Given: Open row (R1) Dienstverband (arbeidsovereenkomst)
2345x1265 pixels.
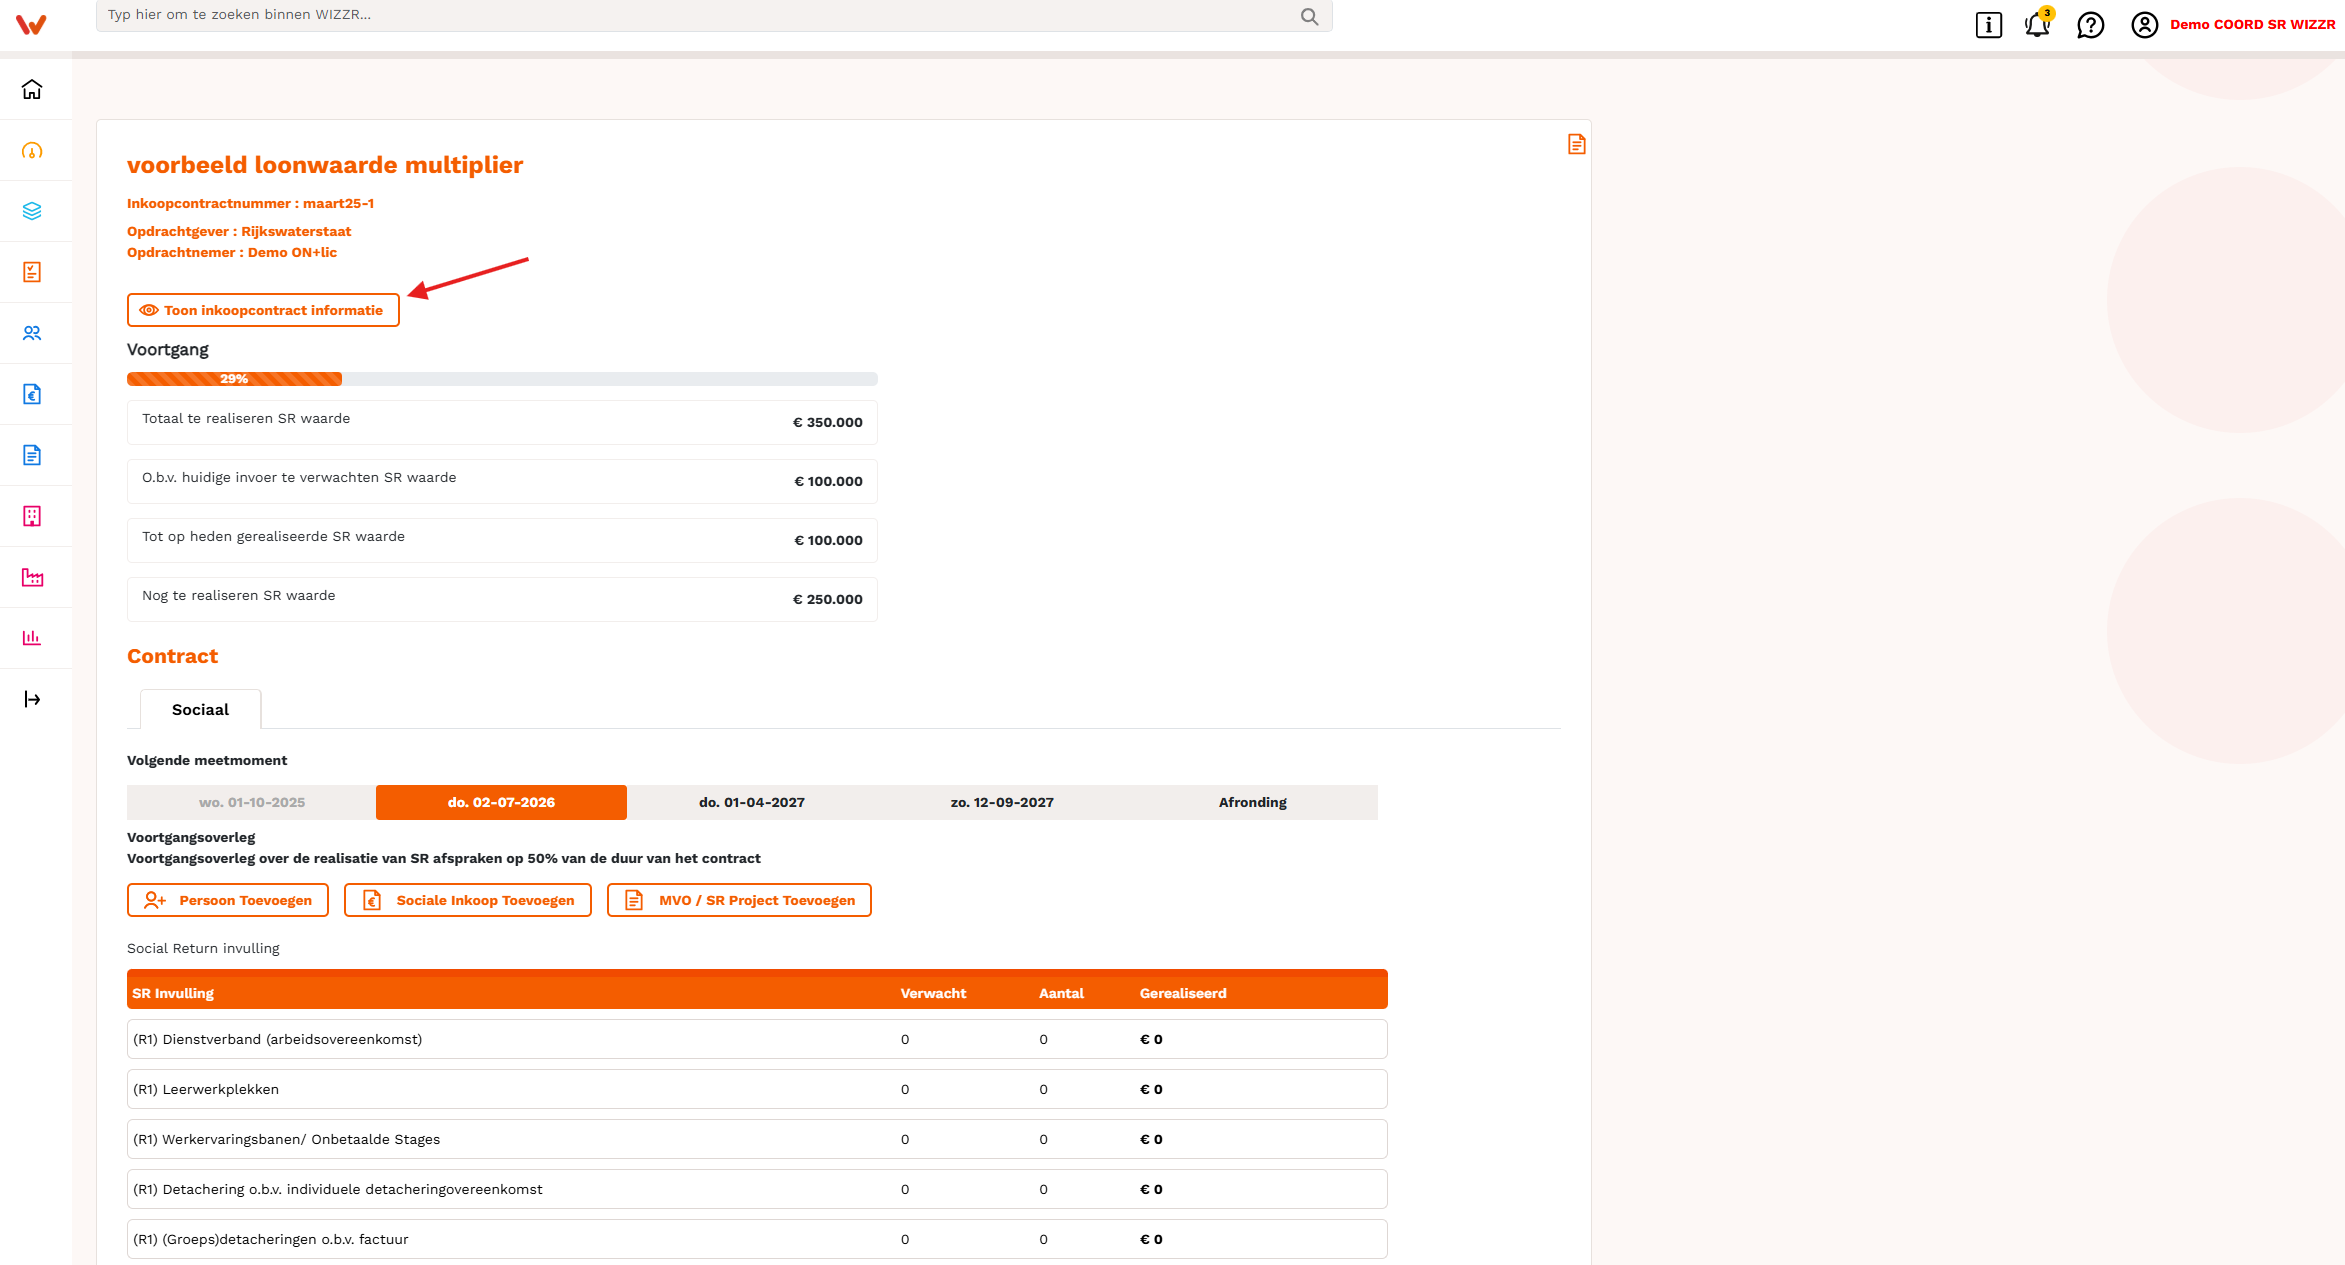Looking at the screenshot, I should (x=757, y=1039).
